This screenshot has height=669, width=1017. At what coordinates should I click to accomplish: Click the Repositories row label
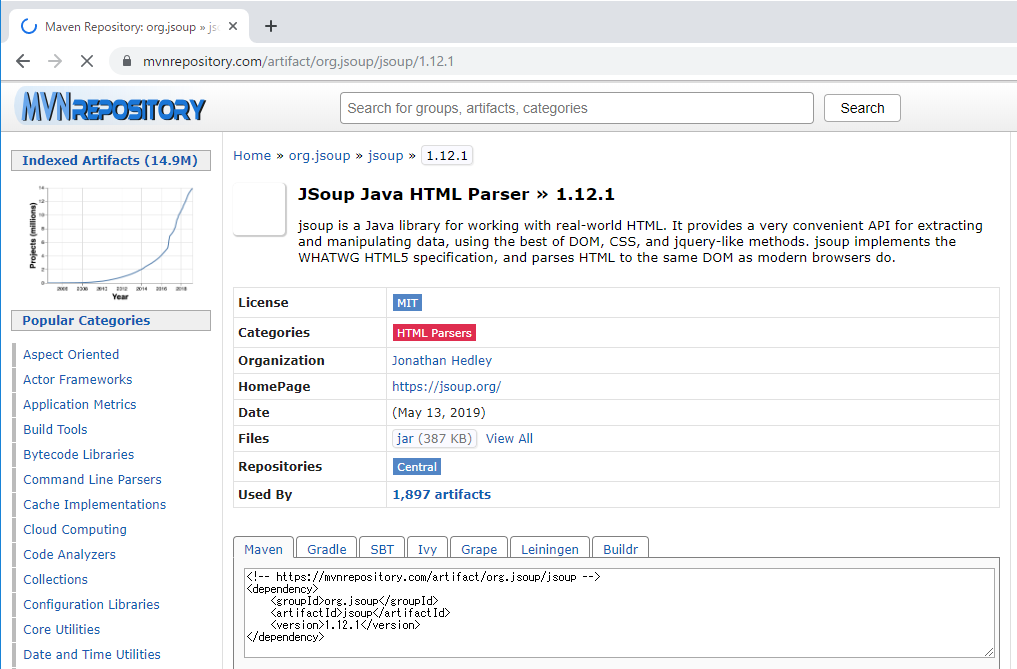pyautogui.click(x=280, y=467)
